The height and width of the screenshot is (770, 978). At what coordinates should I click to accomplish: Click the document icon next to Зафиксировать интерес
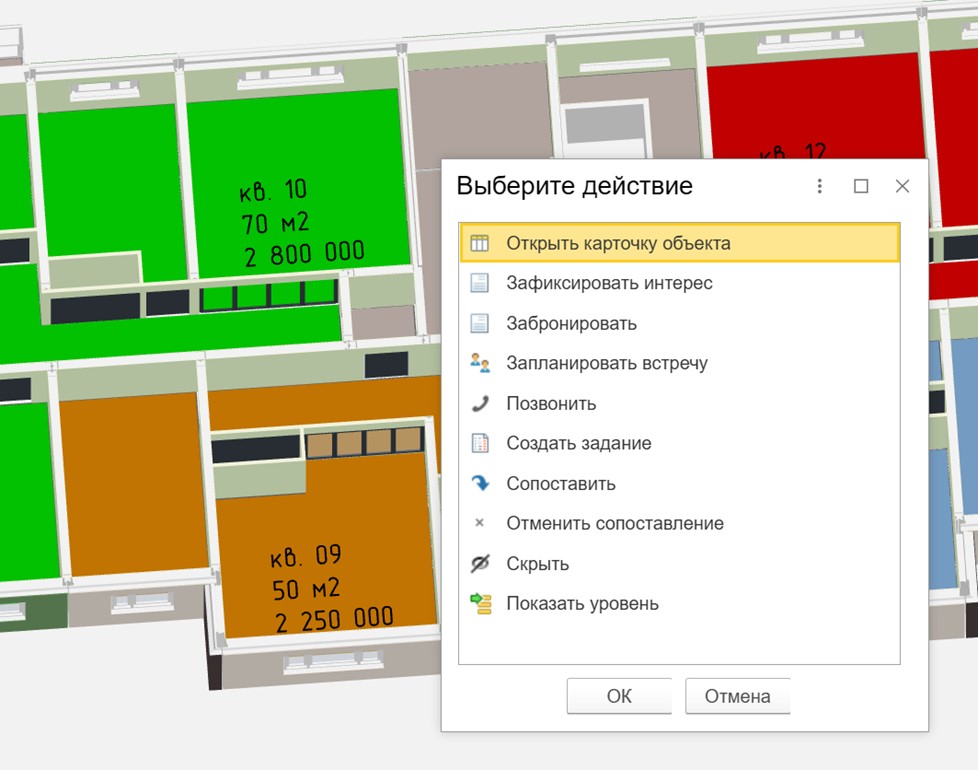tap(480, 283)
